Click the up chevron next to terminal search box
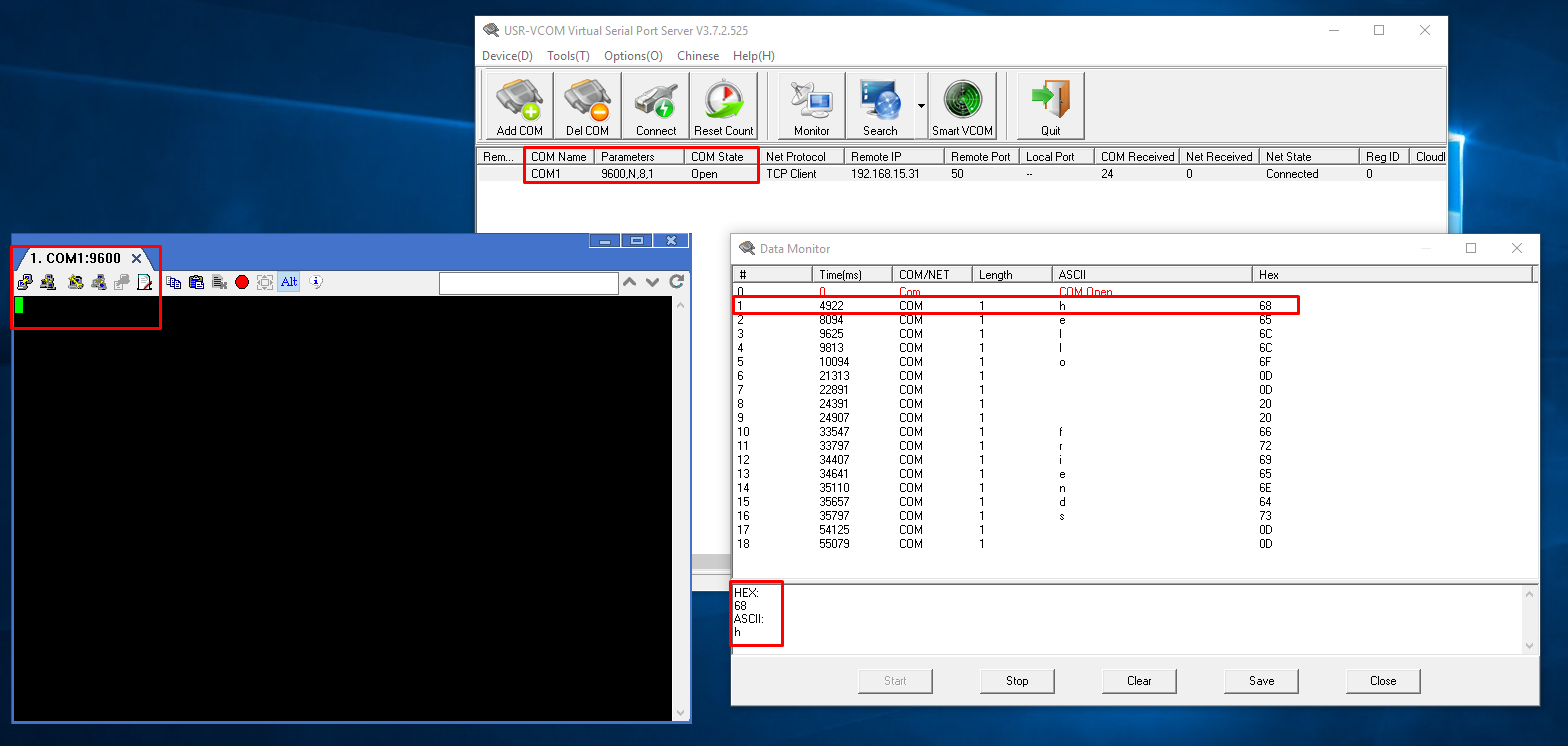 tap(629, 283)
